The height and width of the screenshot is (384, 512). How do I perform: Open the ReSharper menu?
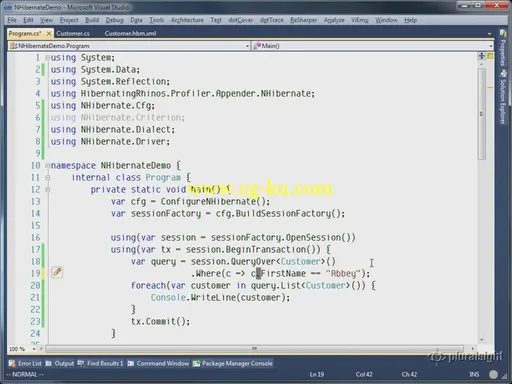[x=303, y=20]
